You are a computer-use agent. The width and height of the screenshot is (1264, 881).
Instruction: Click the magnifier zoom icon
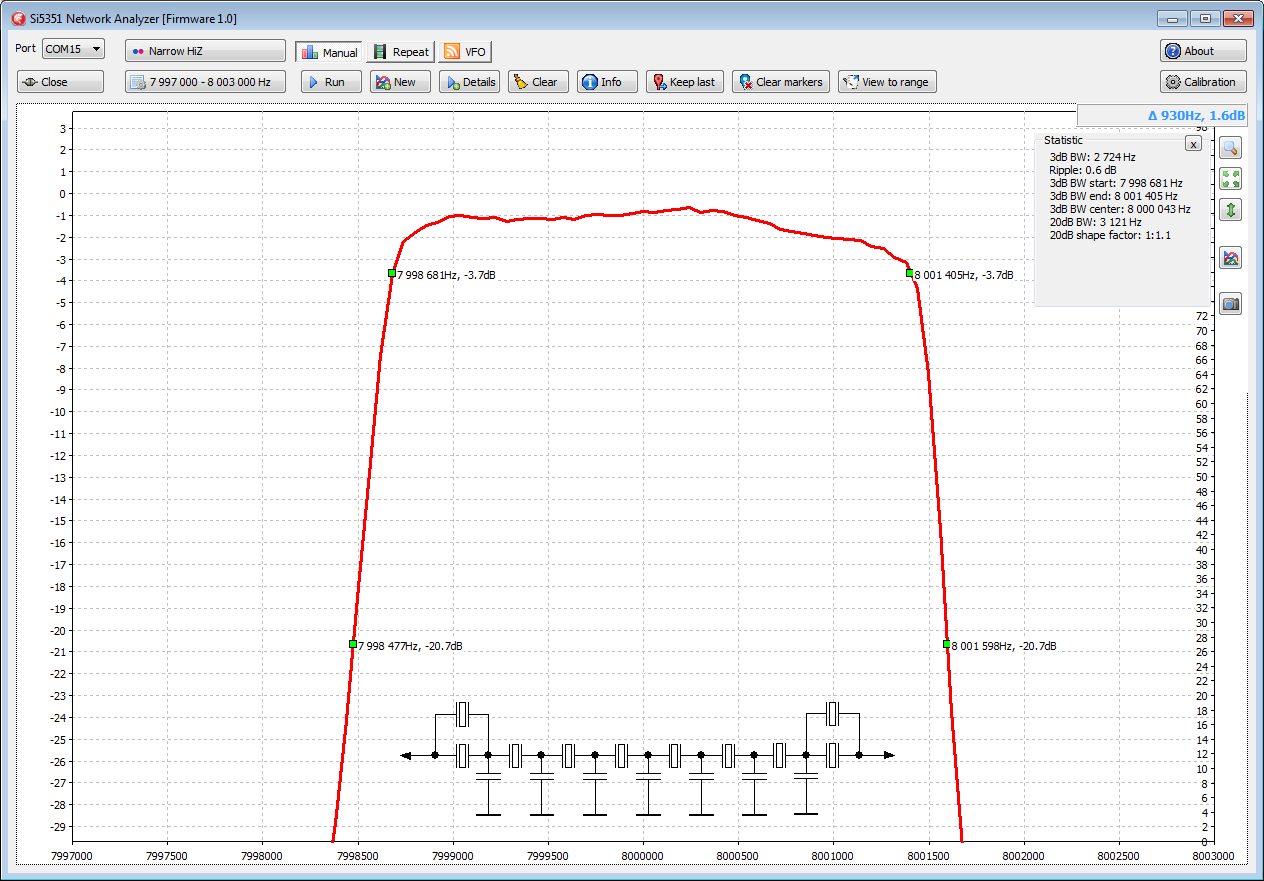[x=1231, y=148]
